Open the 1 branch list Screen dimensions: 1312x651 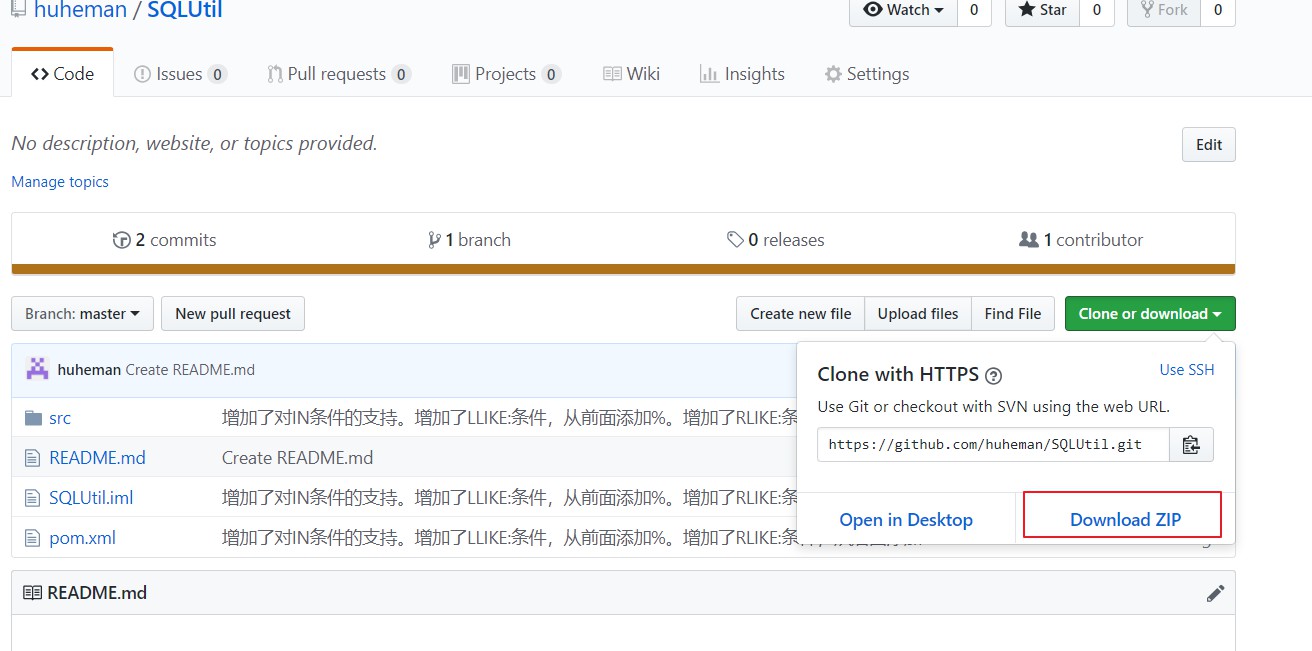pos(469,240)
